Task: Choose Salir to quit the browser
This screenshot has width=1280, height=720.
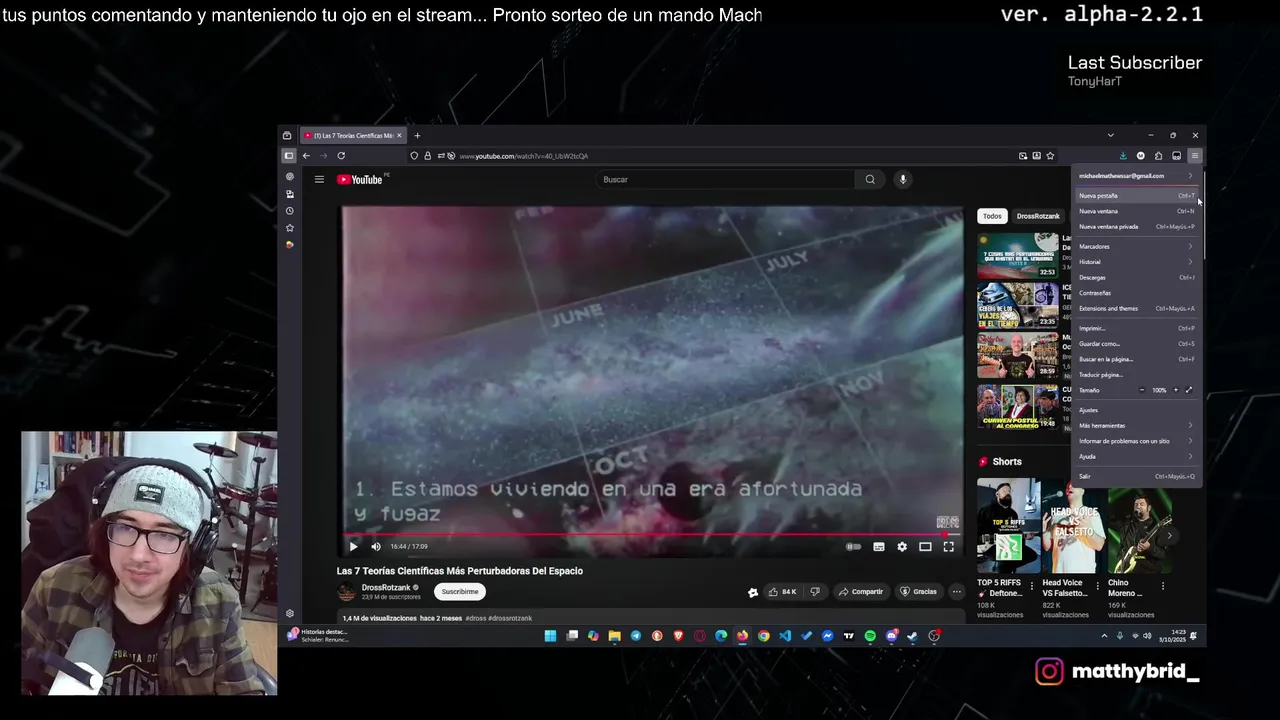Action: [x=1136, y=477]
